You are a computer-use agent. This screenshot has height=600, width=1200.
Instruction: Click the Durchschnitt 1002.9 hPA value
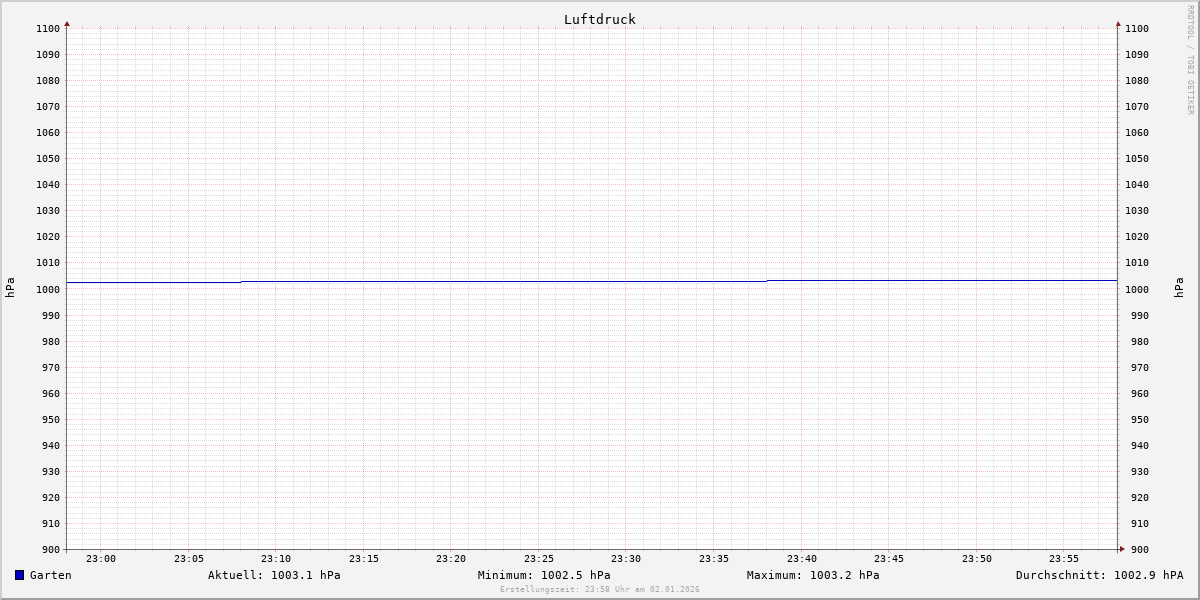point(1099,575)
